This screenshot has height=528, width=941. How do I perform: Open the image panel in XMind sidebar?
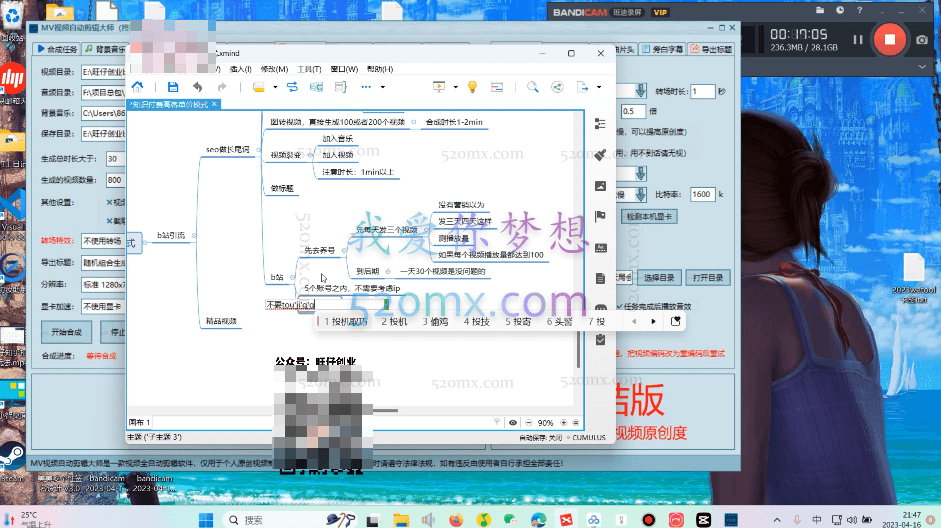pyautogui.click(x=600, y=186)
